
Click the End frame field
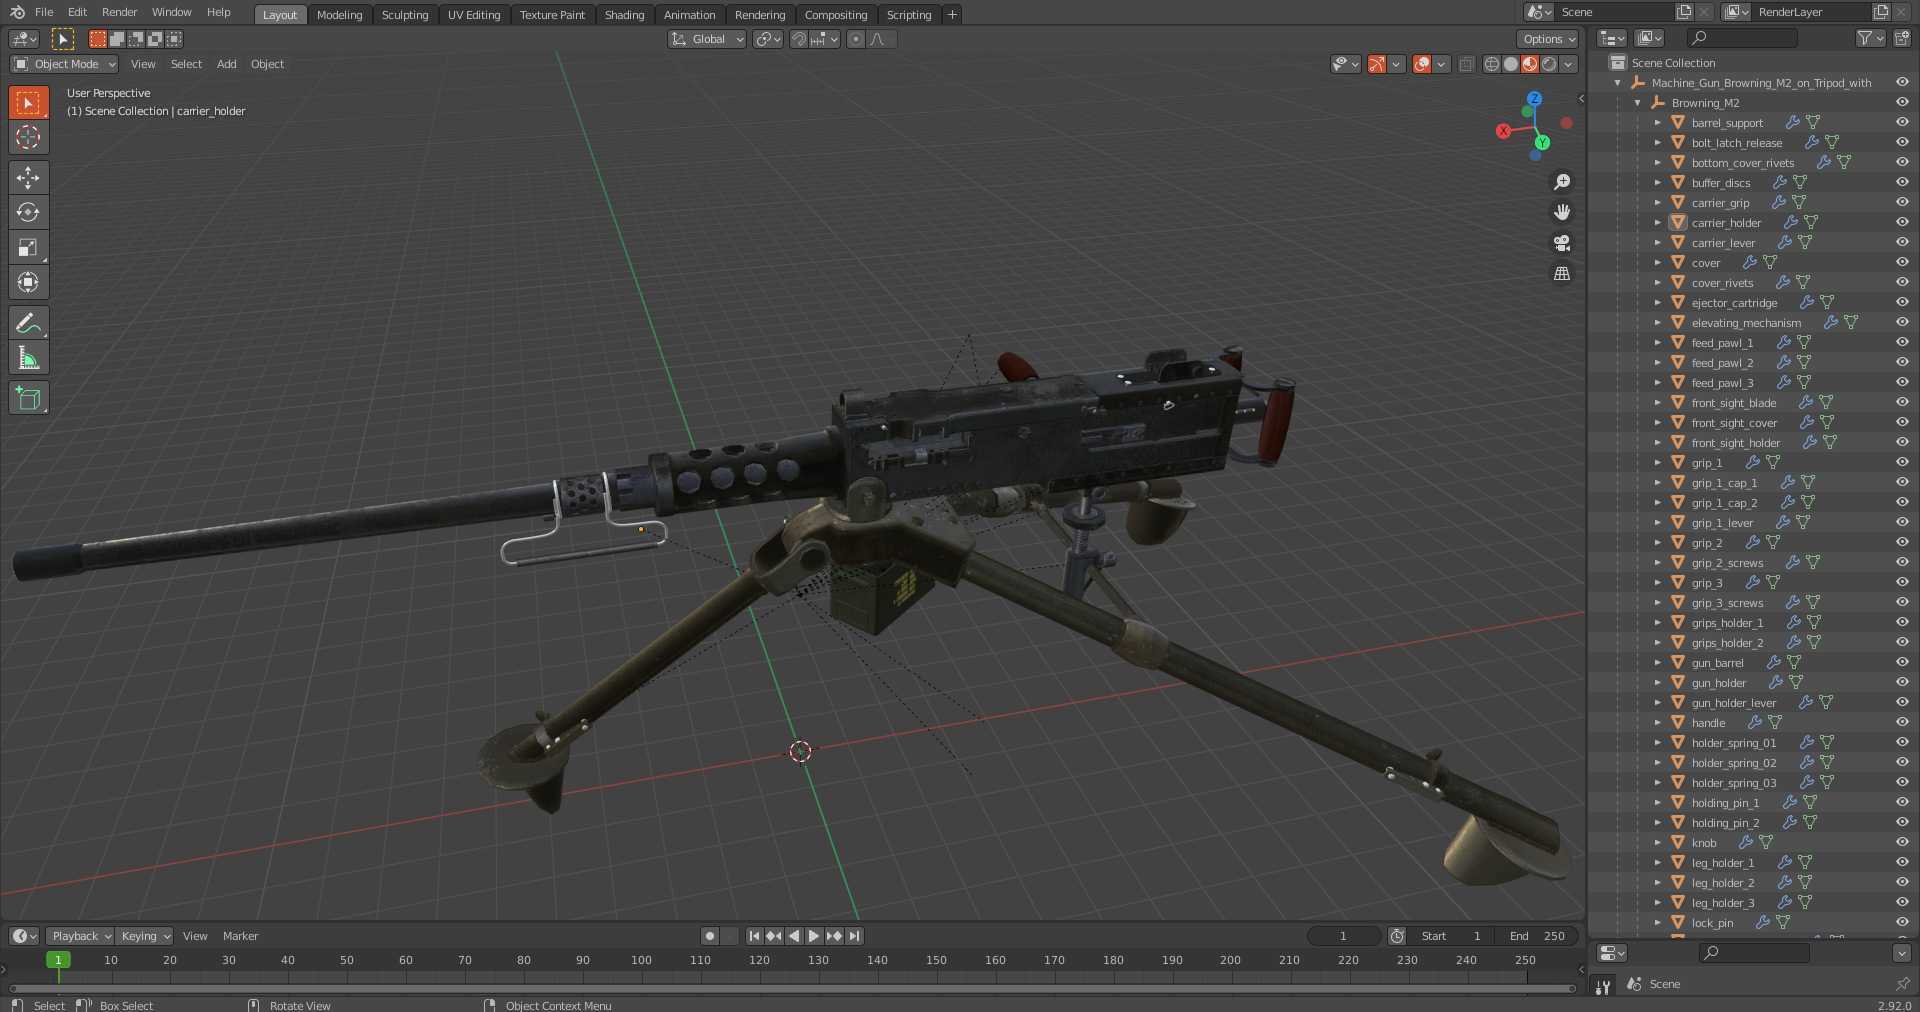[1538, 936]
